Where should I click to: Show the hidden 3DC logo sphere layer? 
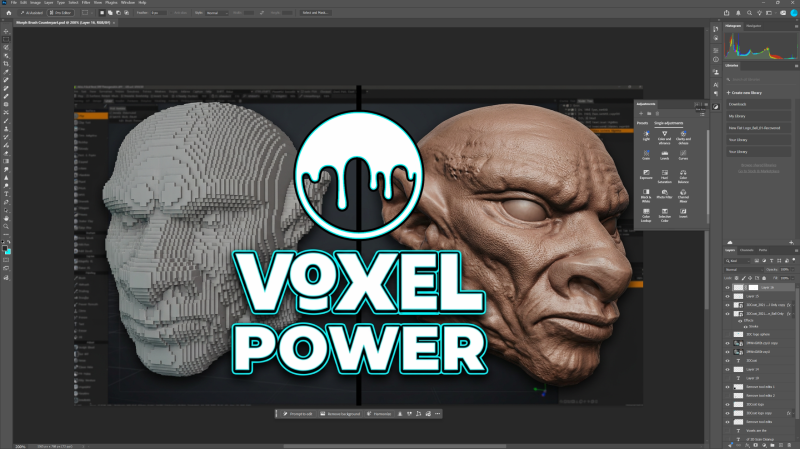pos(728,334)
